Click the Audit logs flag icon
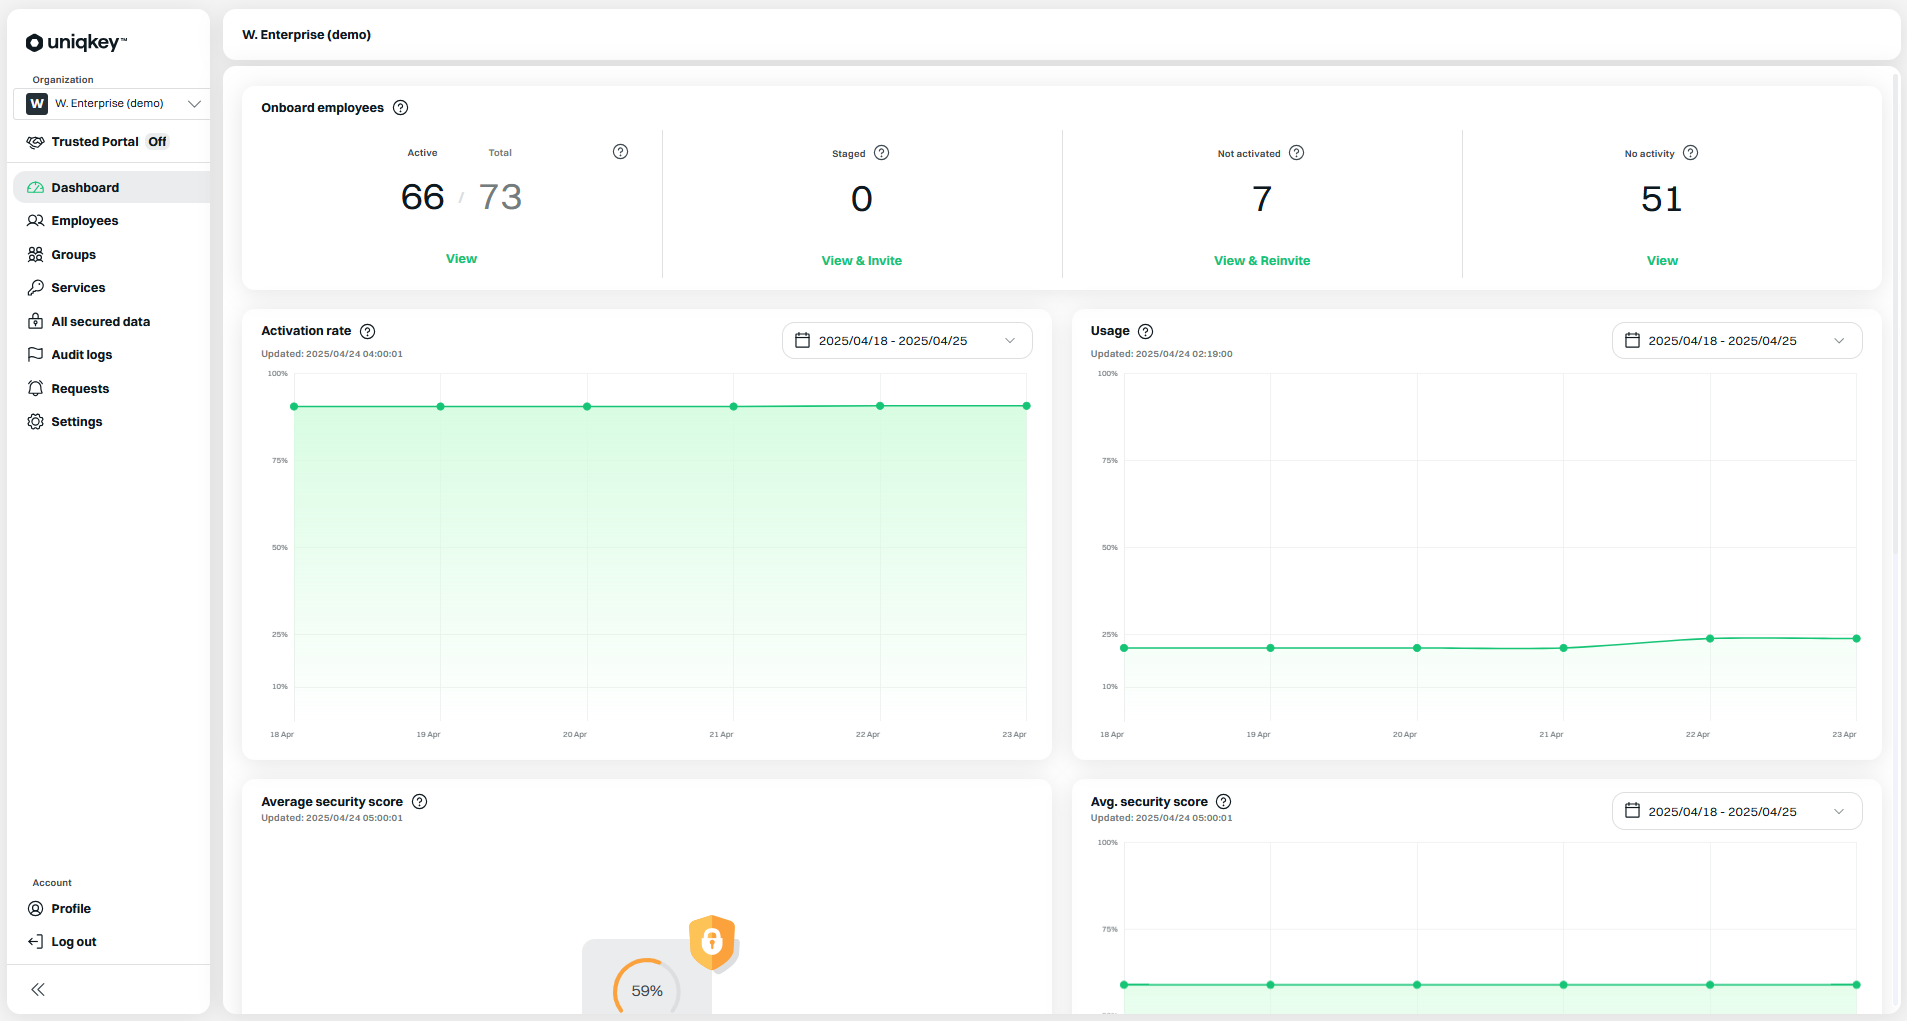Image resolution: width=1907 pixels, height=1021 pixels. (x=36, y=355)
